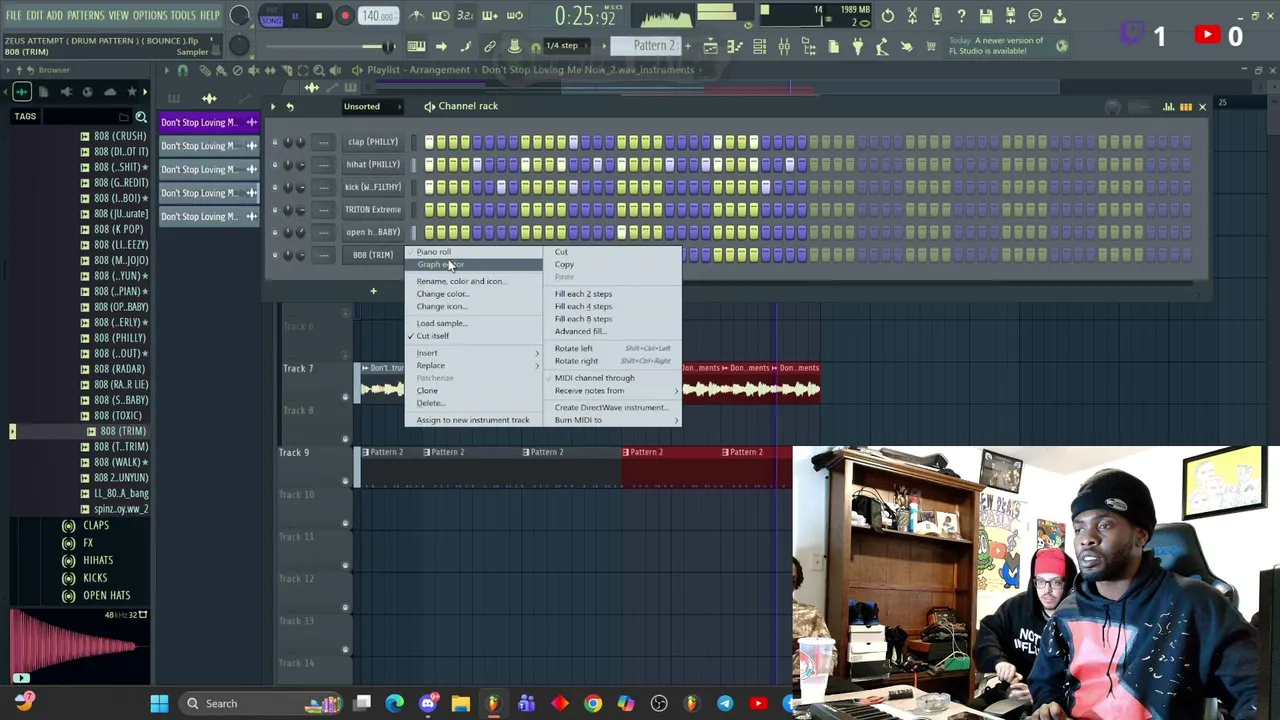Click the kick channel name button

click(x=372, y=187)
